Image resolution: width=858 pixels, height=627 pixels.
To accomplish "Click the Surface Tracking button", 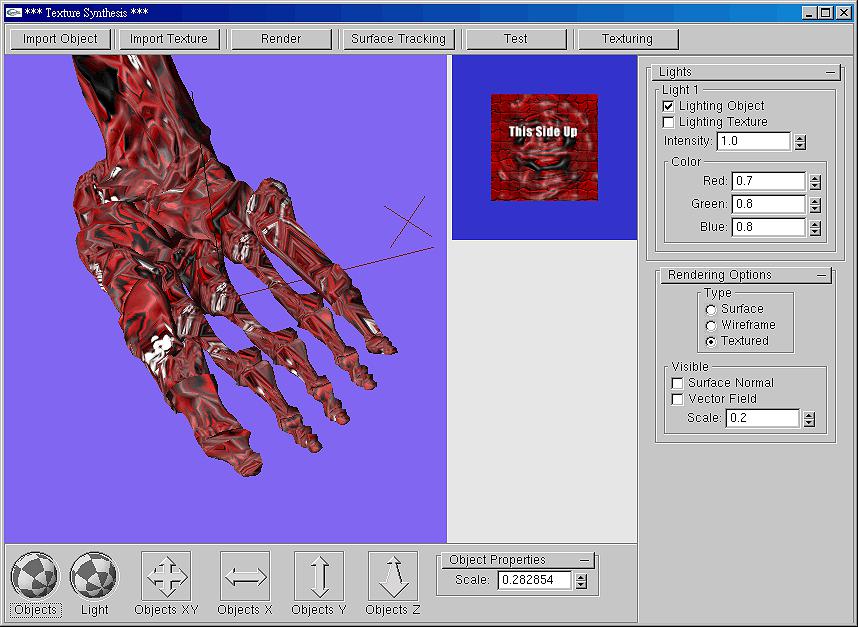I will [400, 39].
